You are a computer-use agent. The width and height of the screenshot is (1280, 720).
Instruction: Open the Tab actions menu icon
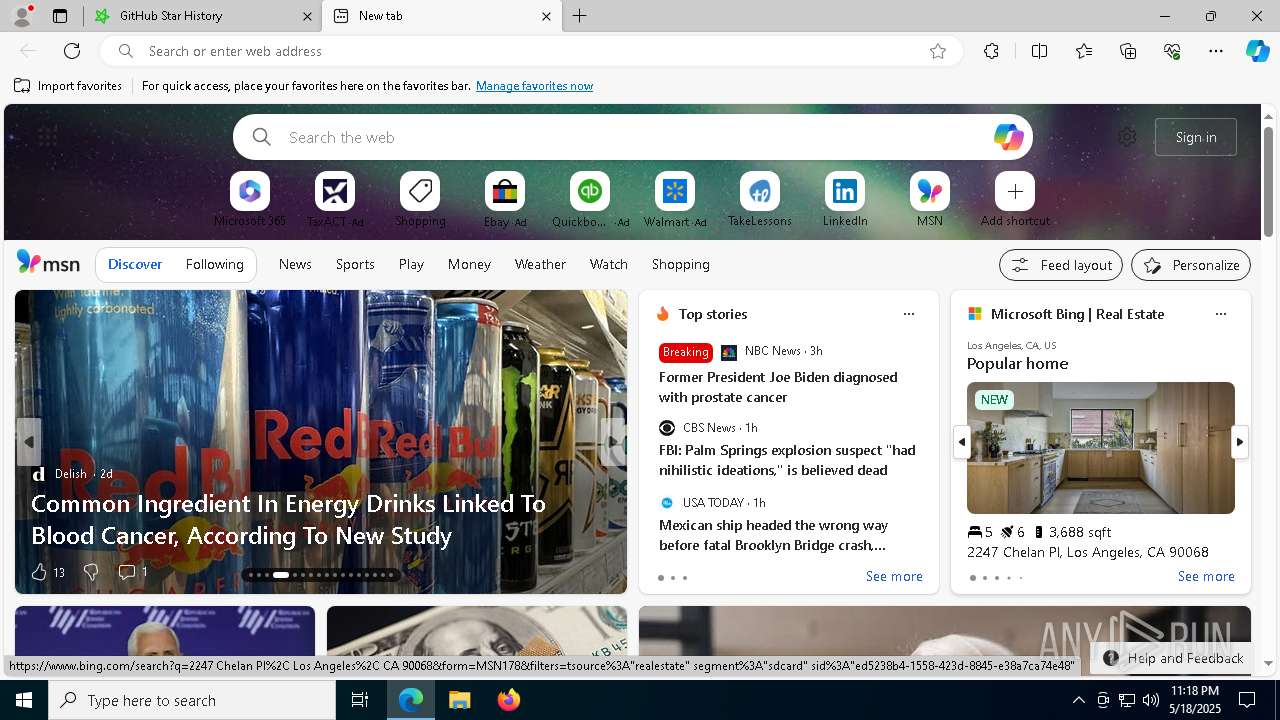pos(60,16)
